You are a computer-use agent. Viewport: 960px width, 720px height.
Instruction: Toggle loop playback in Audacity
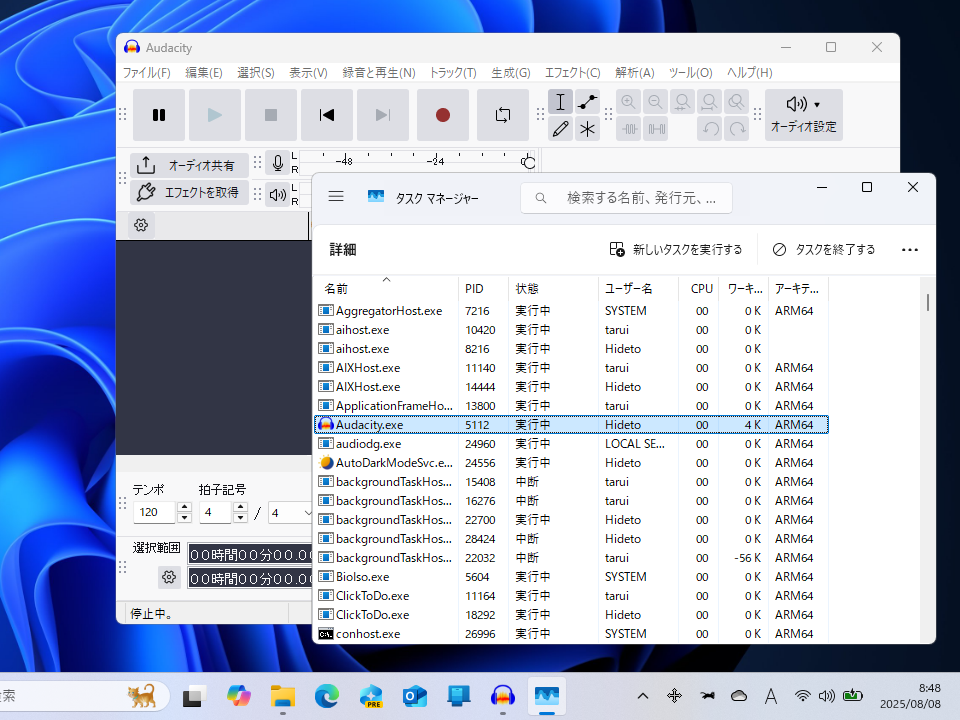tap(502, 114)
